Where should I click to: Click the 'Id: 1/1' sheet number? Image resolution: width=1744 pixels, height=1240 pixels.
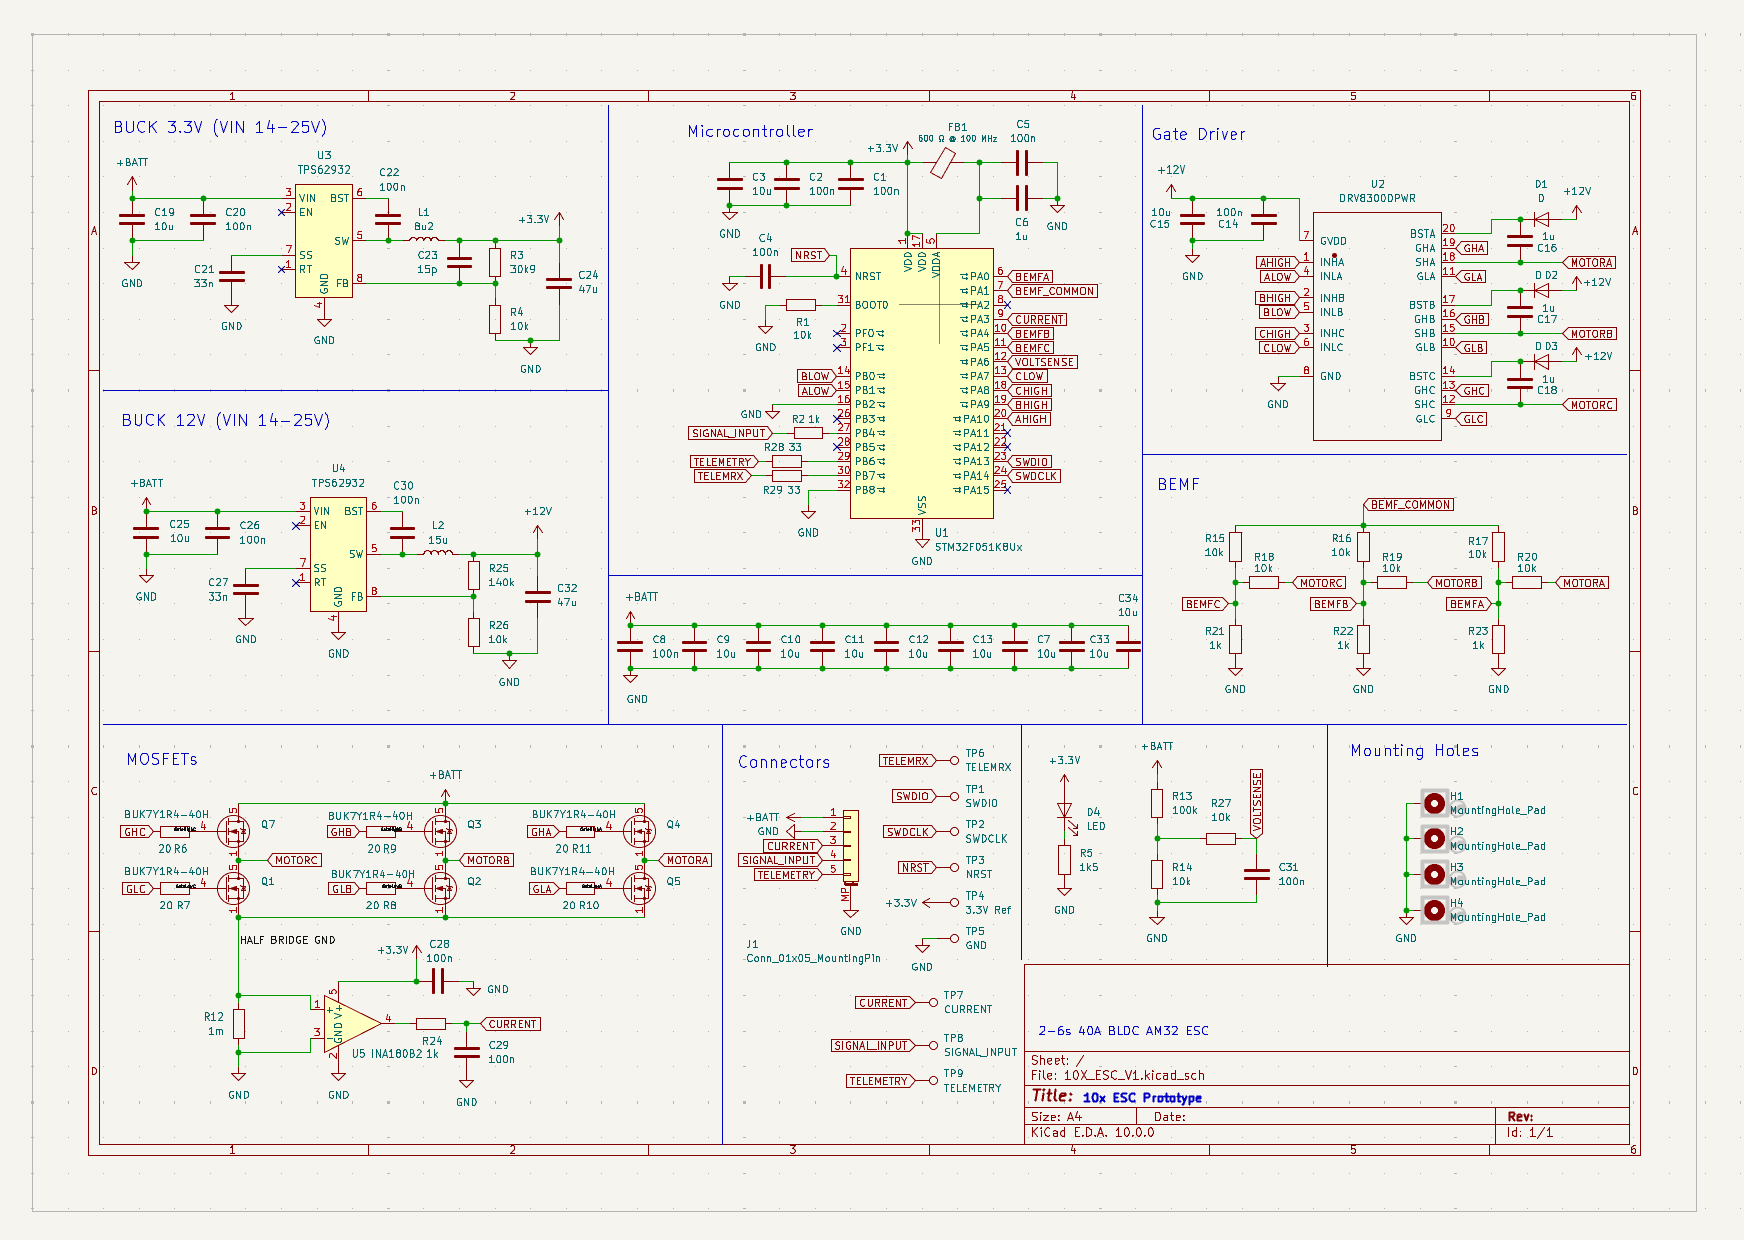(x=1530, y=1133)
